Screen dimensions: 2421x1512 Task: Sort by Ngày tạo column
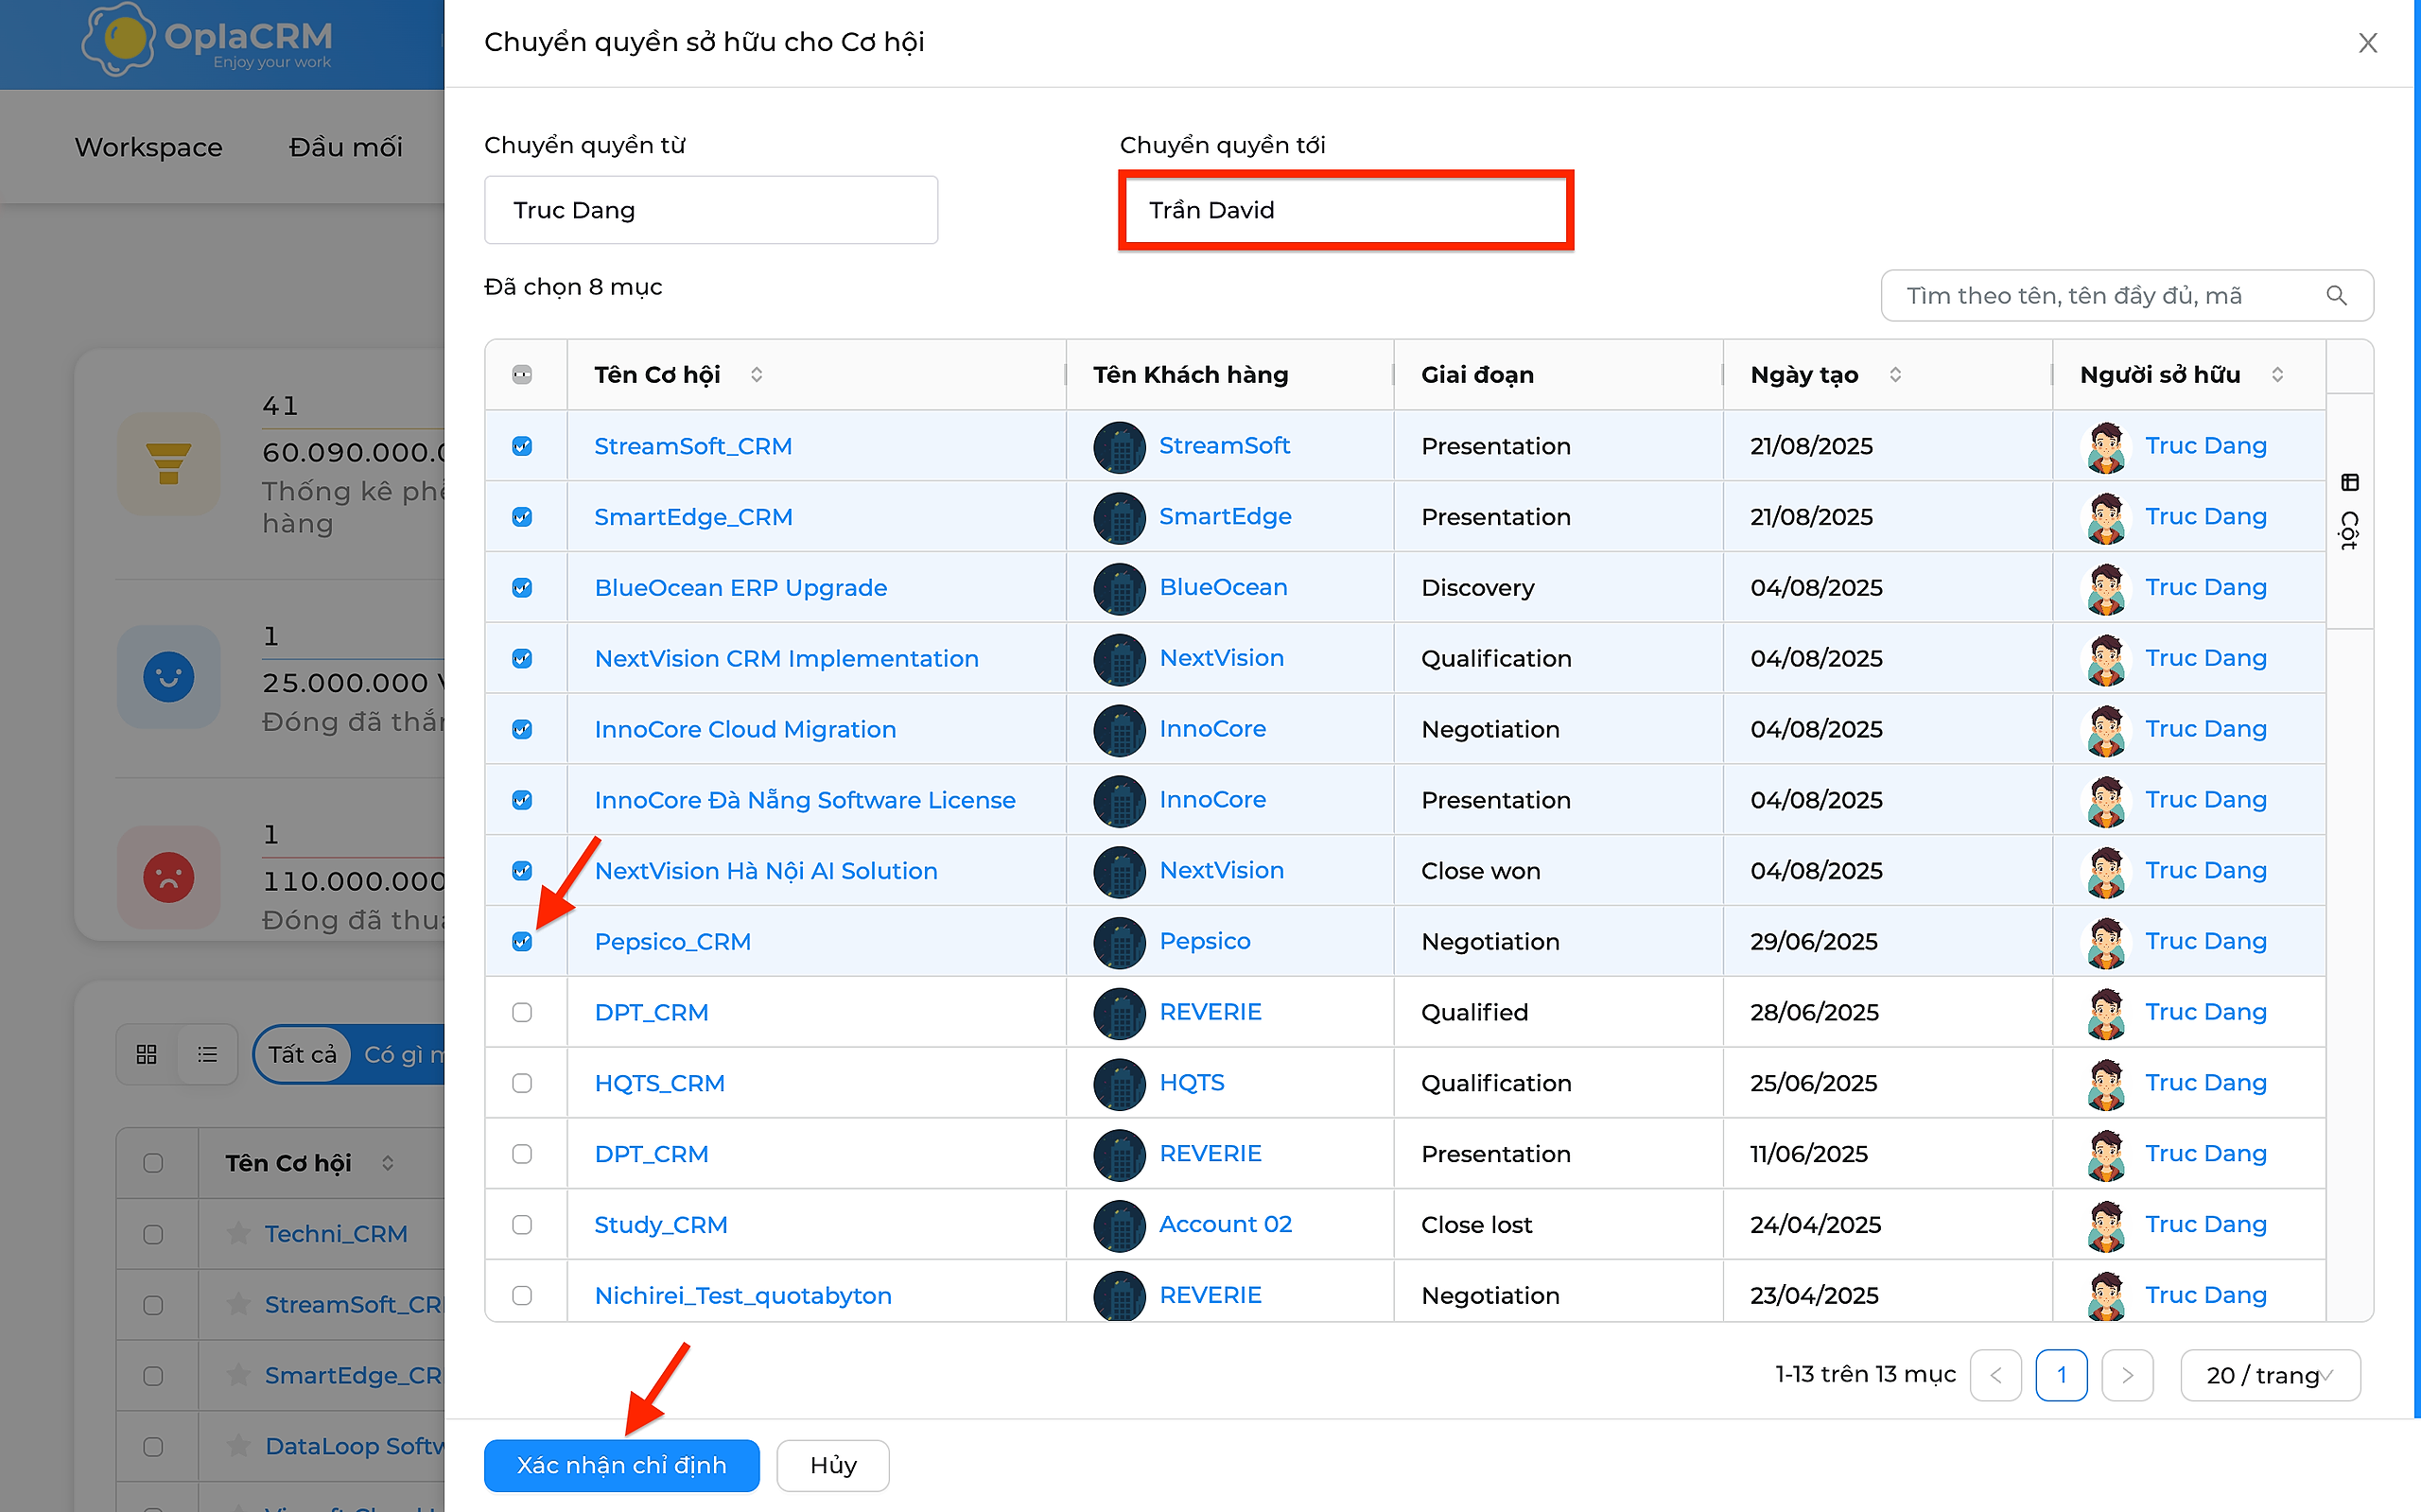(1895, 375)
